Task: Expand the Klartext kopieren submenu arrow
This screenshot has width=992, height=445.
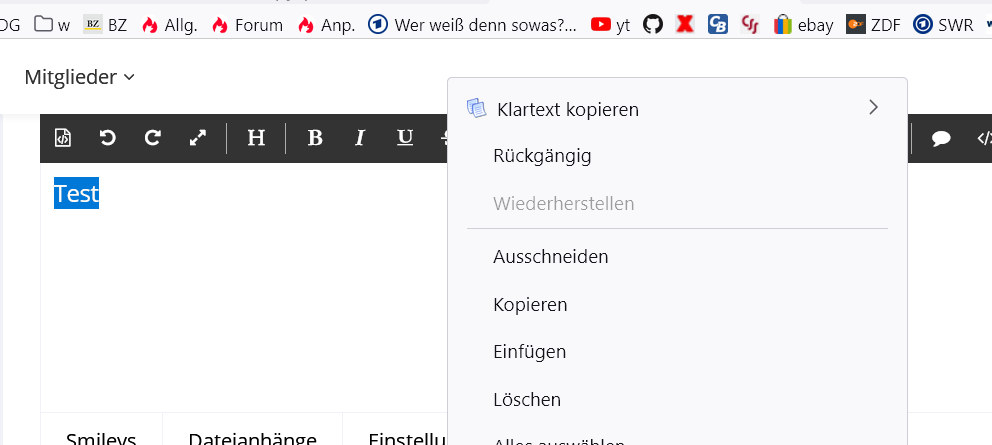Action: click(873, 108)
